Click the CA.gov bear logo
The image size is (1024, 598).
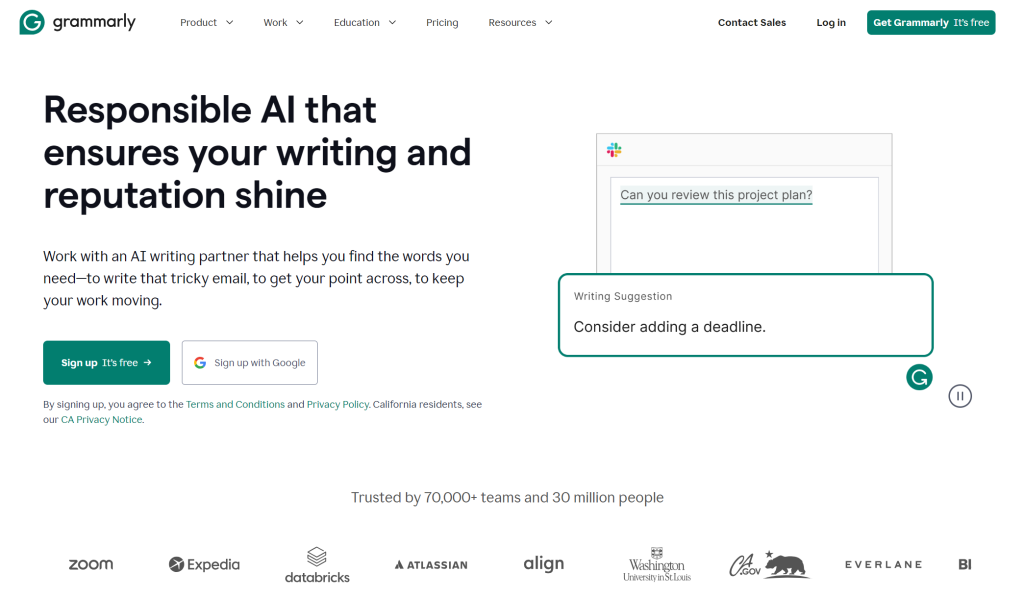pos(768,563)
